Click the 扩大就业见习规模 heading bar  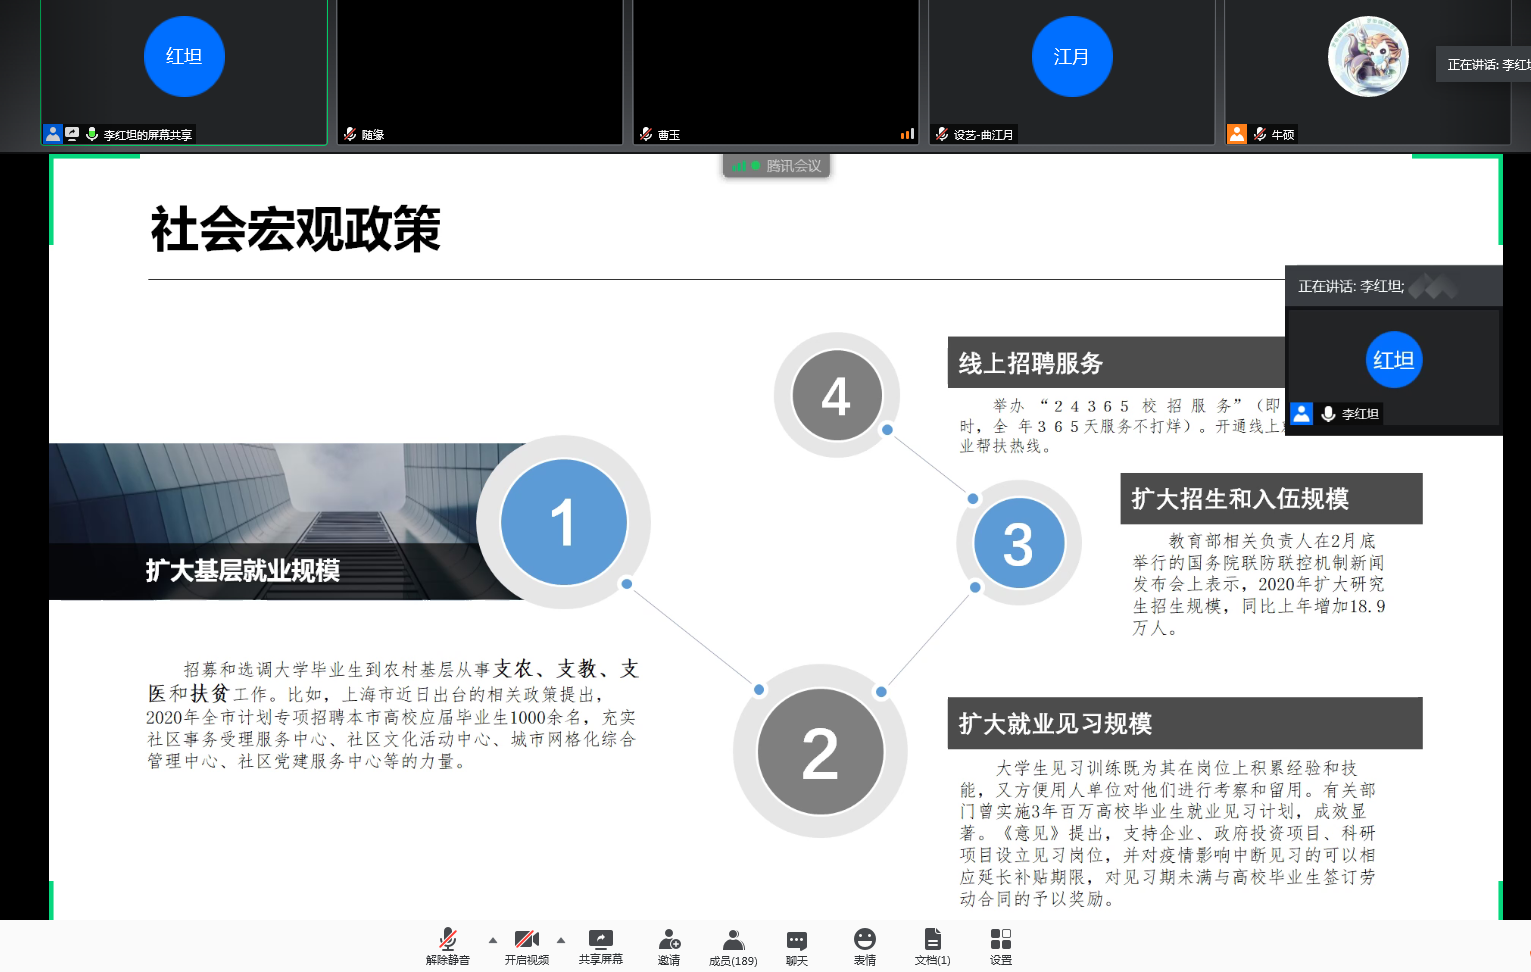coord(1183,723)
